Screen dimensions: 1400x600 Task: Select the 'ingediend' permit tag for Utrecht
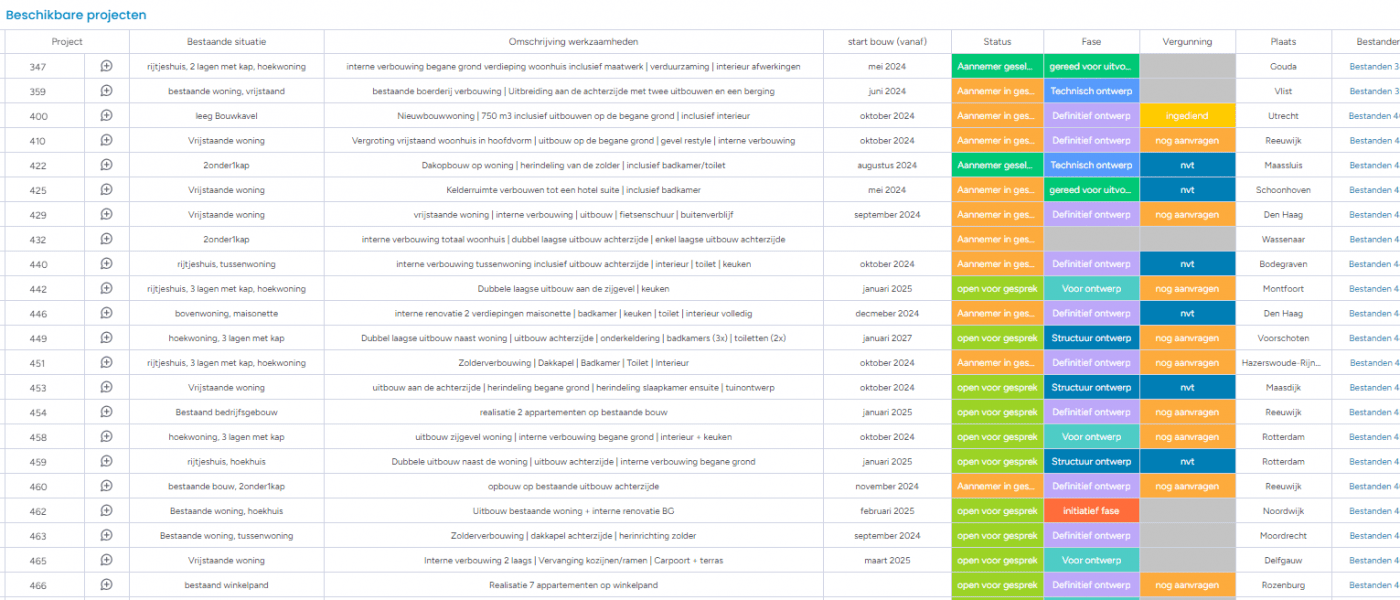point(1187,116)
